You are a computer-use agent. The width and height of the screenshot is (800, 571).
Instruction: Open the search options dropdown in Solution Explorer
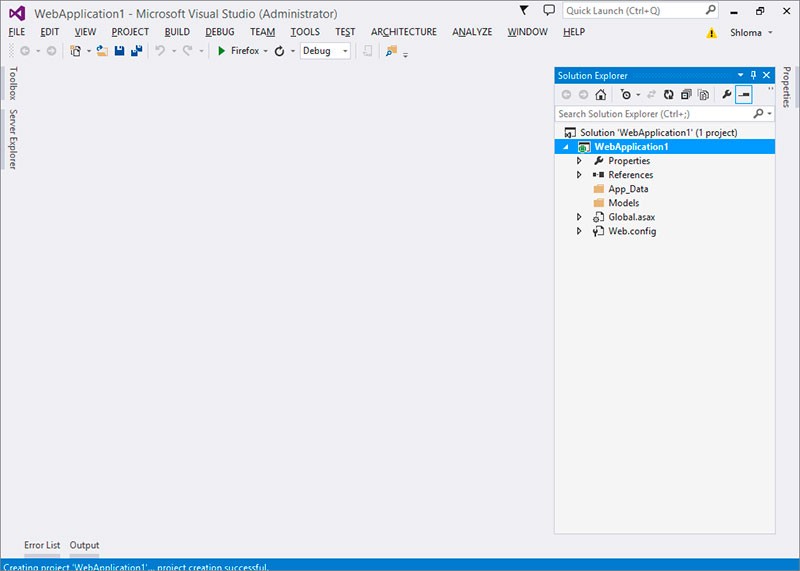(x=769, y=114)
